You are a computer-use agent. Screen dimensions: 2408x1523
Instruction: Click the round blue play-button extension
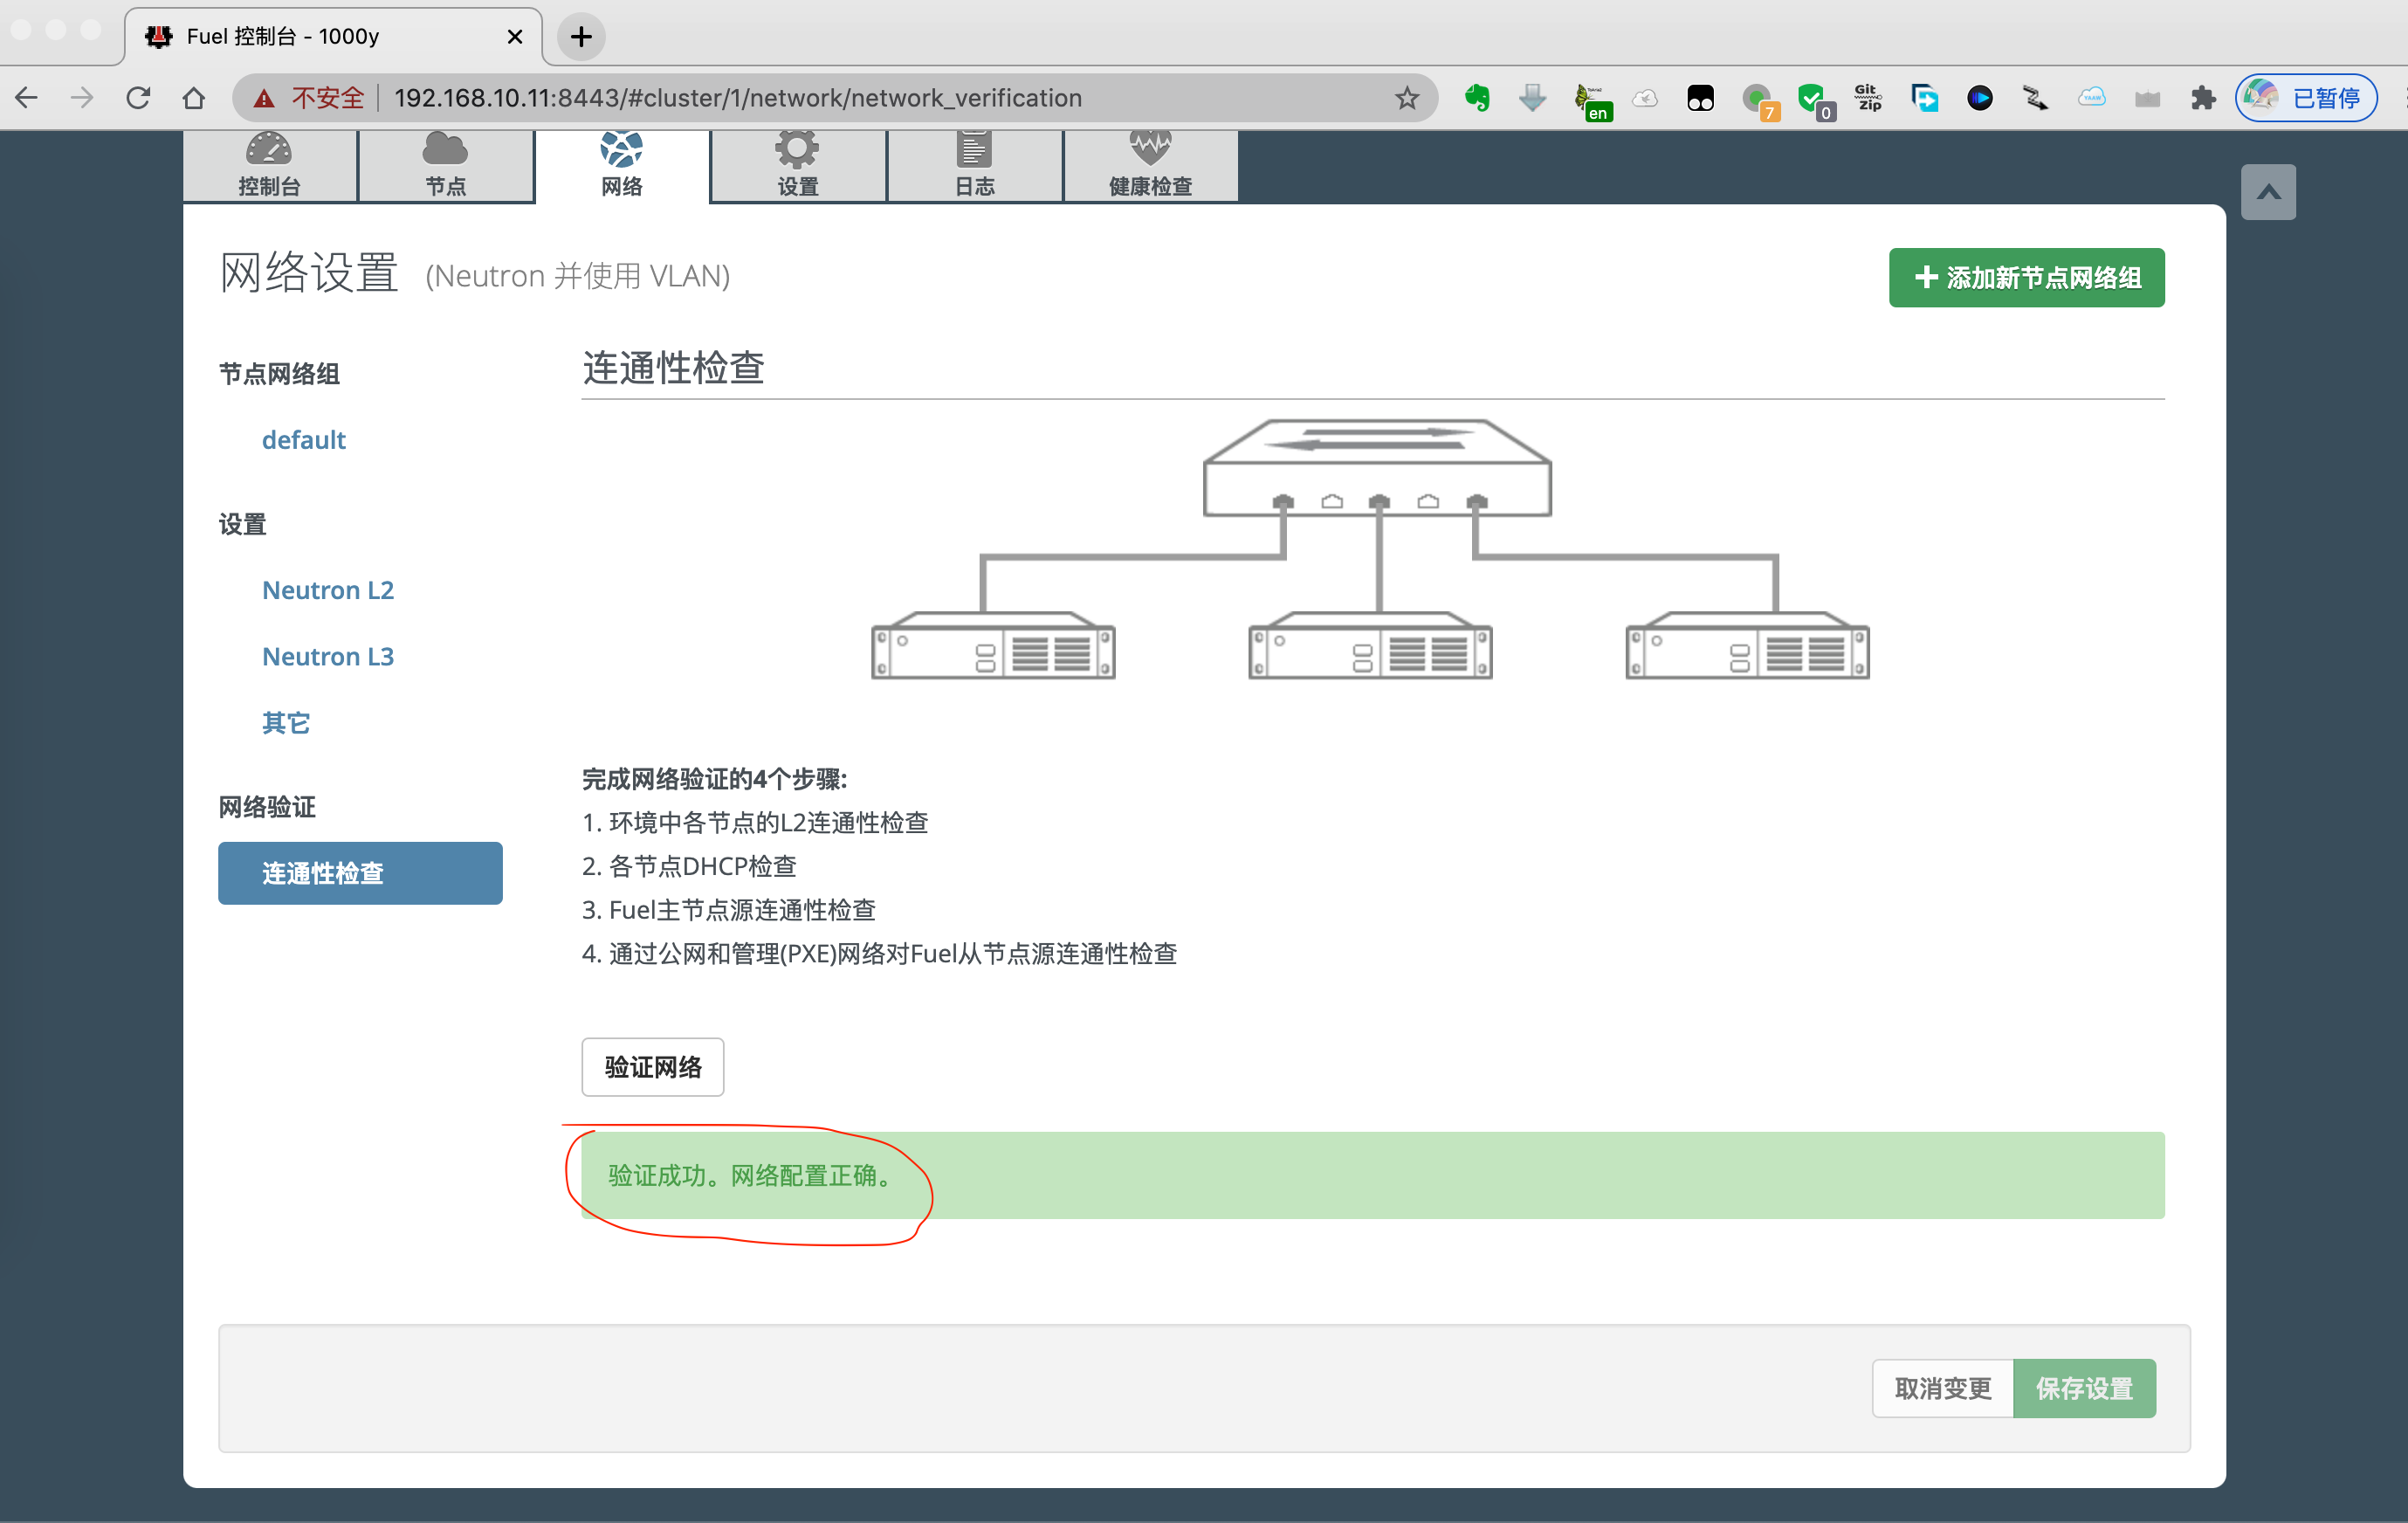tap(1980, 98)
